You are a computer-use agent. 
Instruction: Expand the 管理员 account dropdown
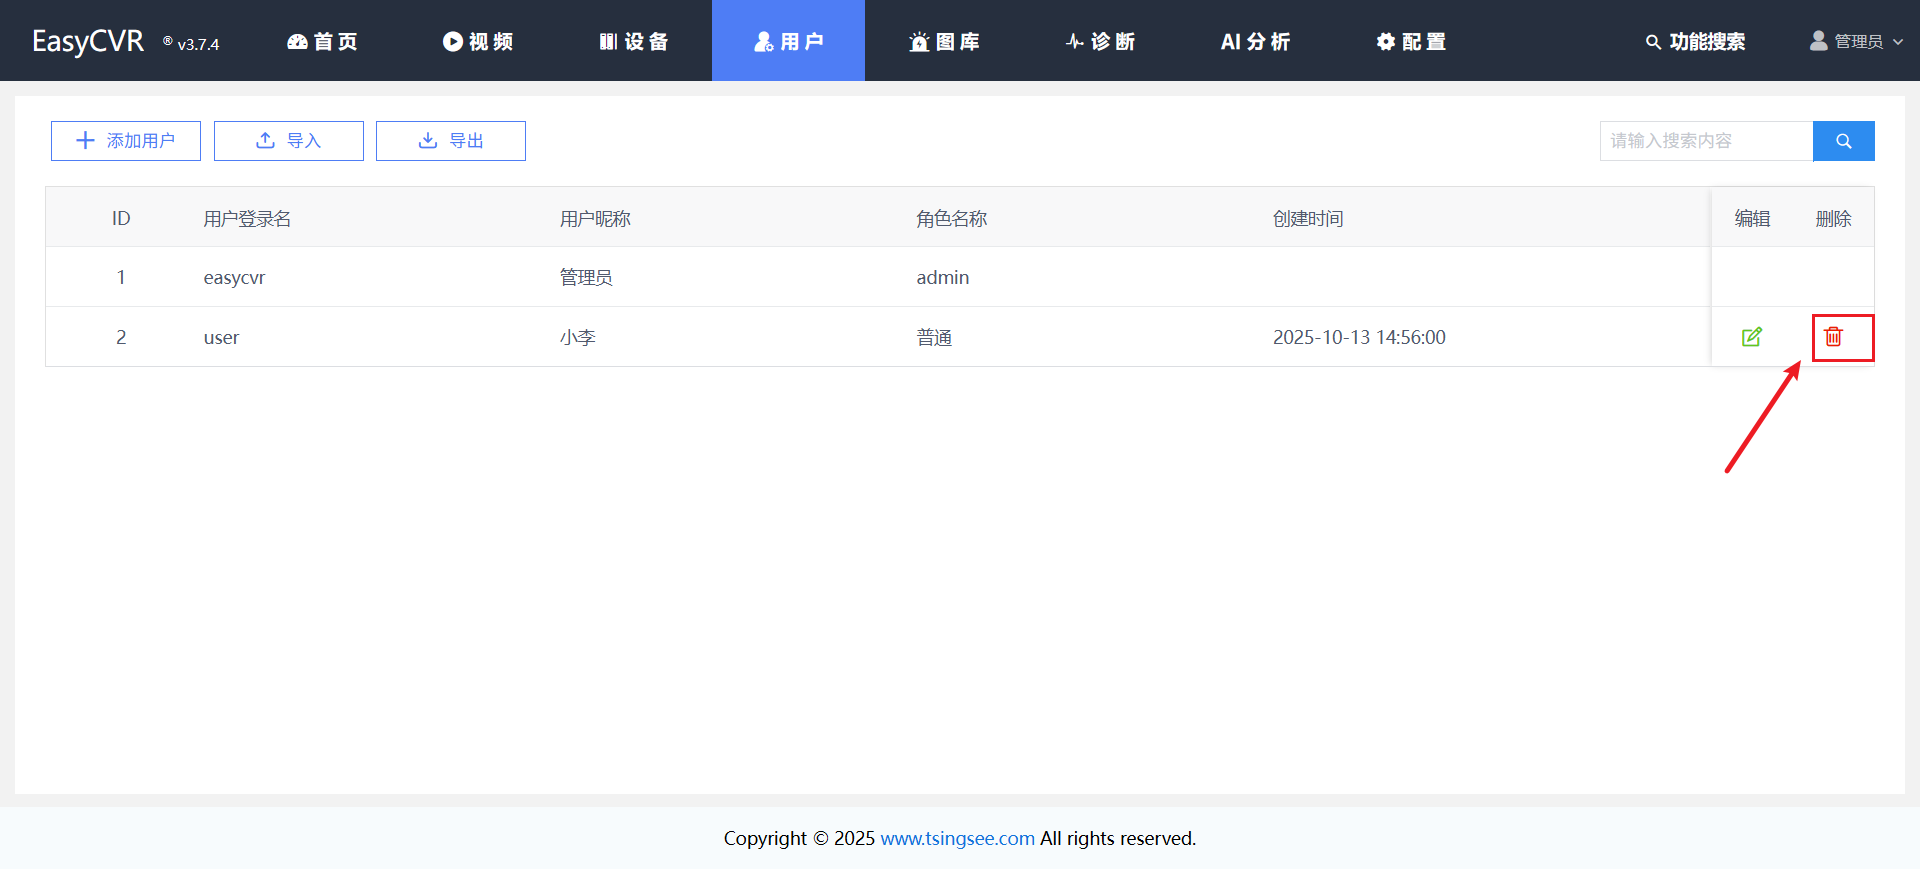click(x=1856, y=41)
